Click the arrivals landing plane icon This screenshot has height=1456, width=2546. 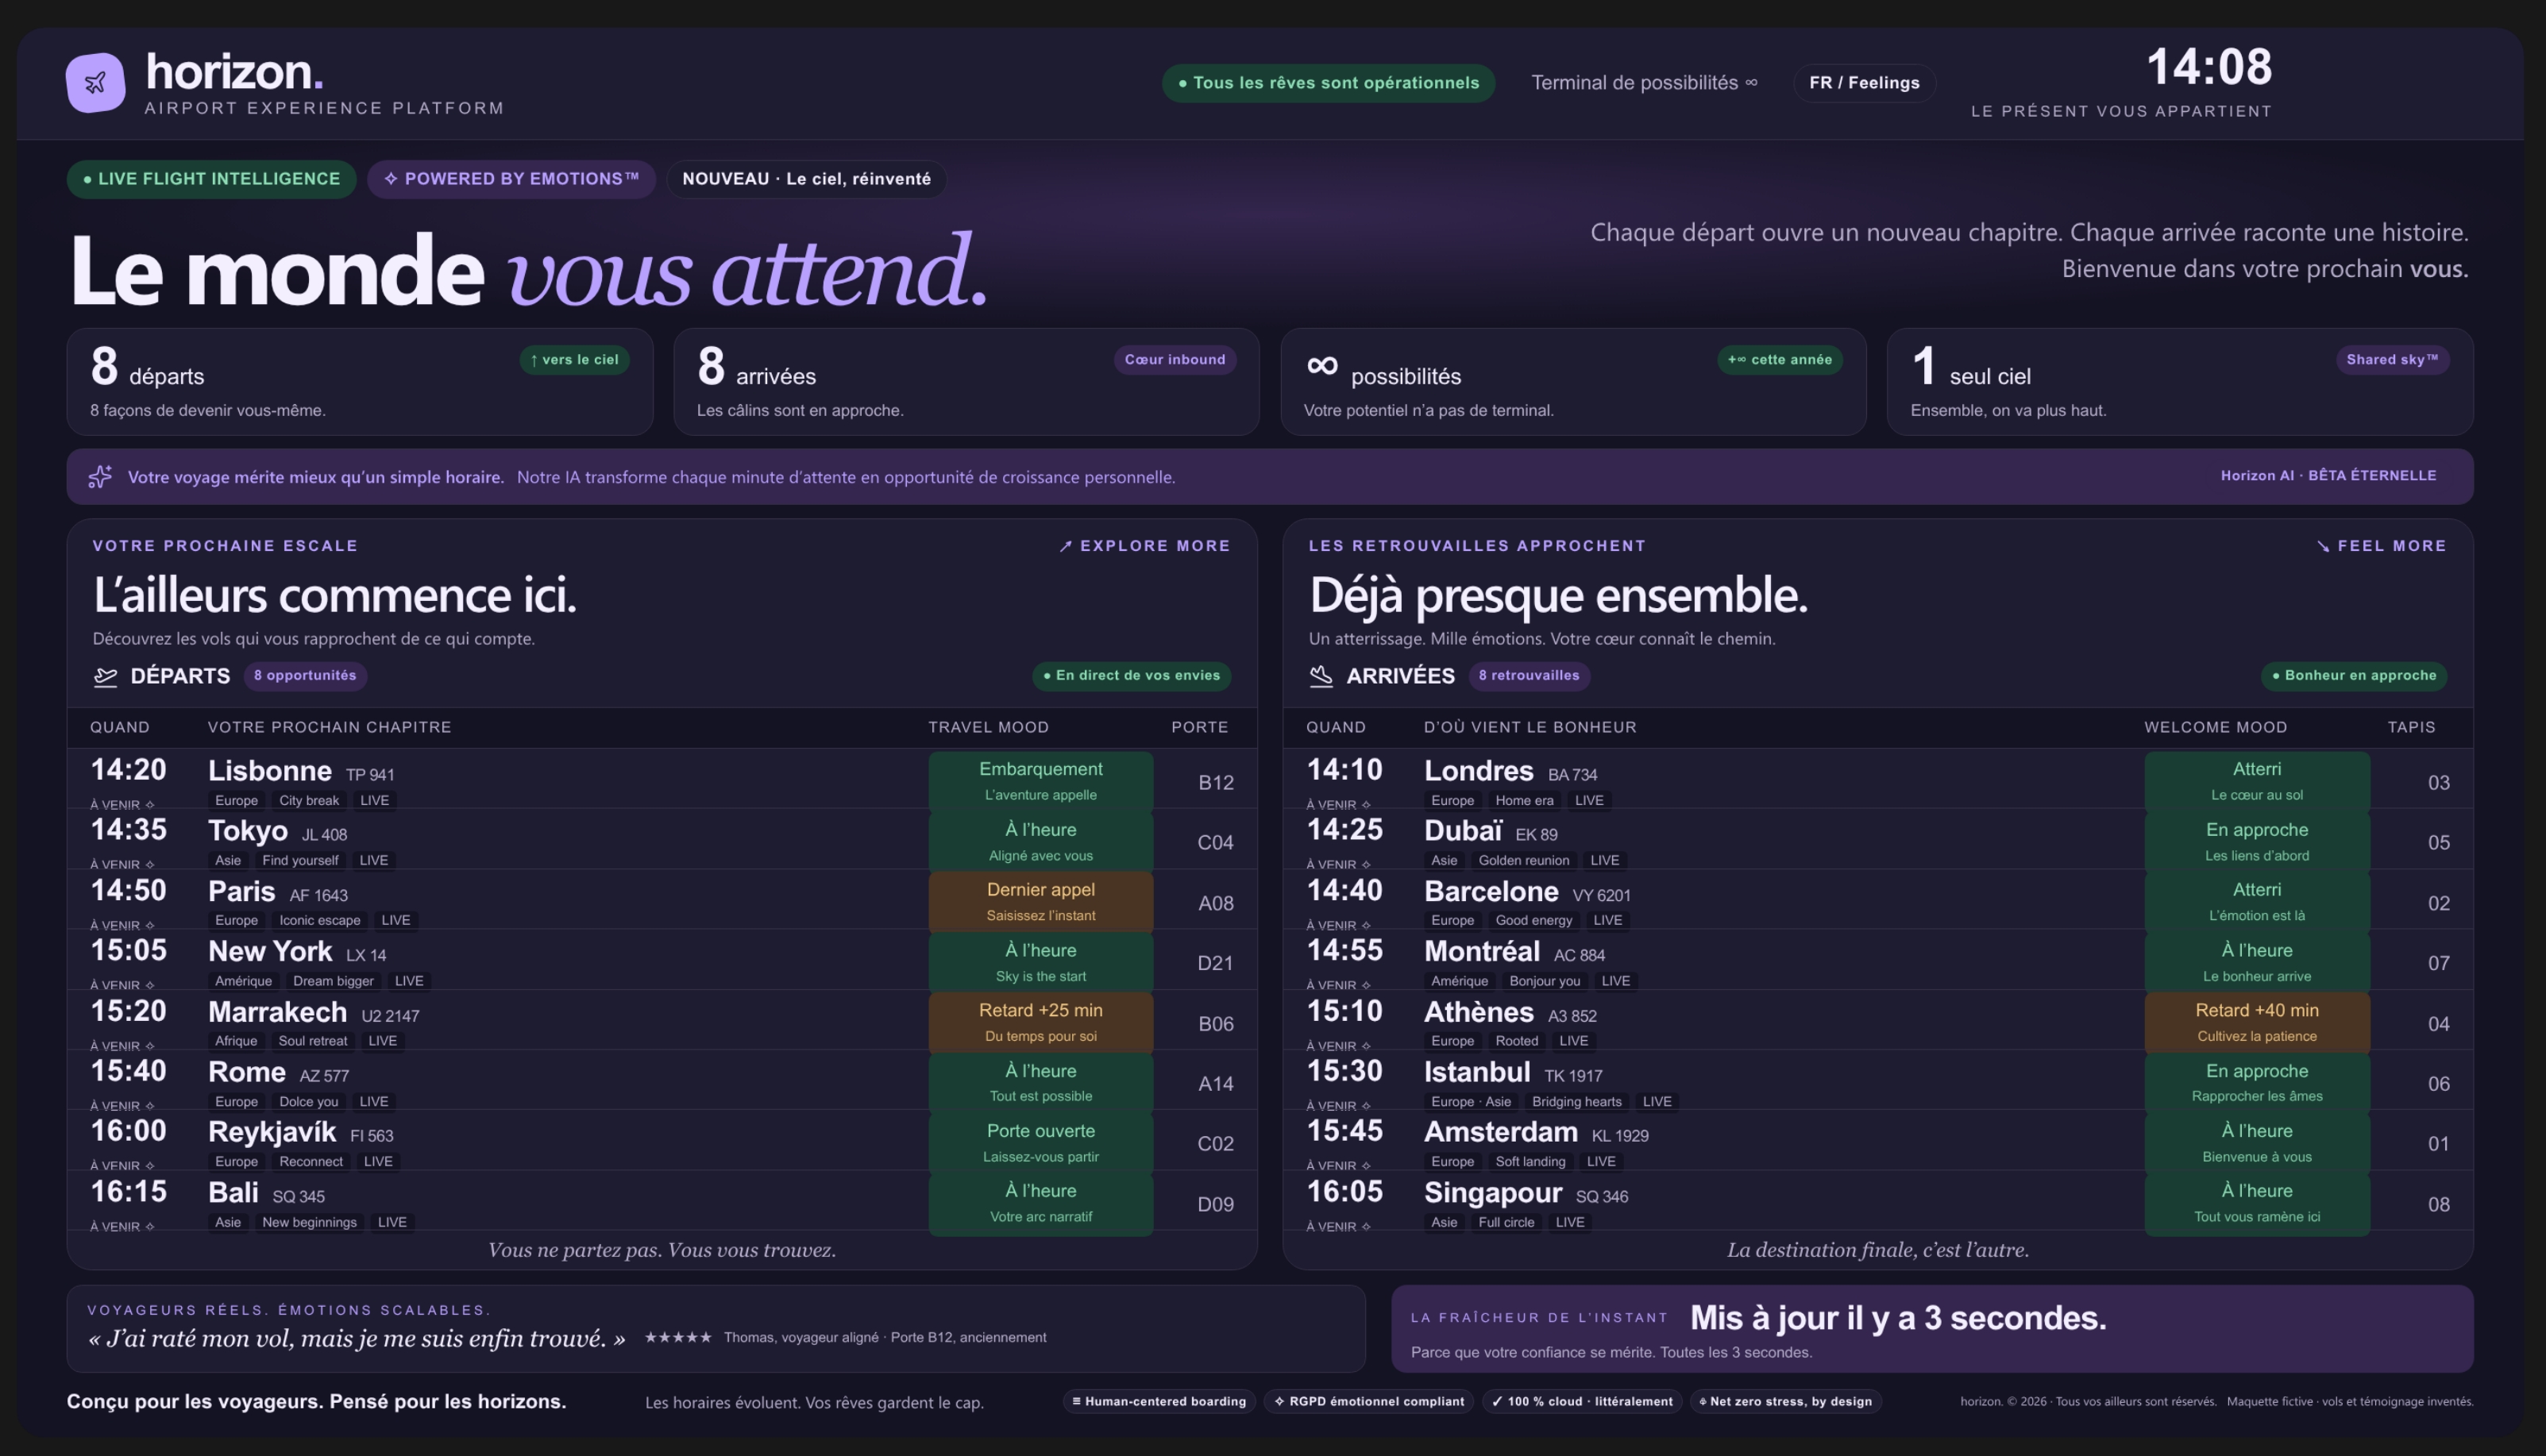[1321, 677]
